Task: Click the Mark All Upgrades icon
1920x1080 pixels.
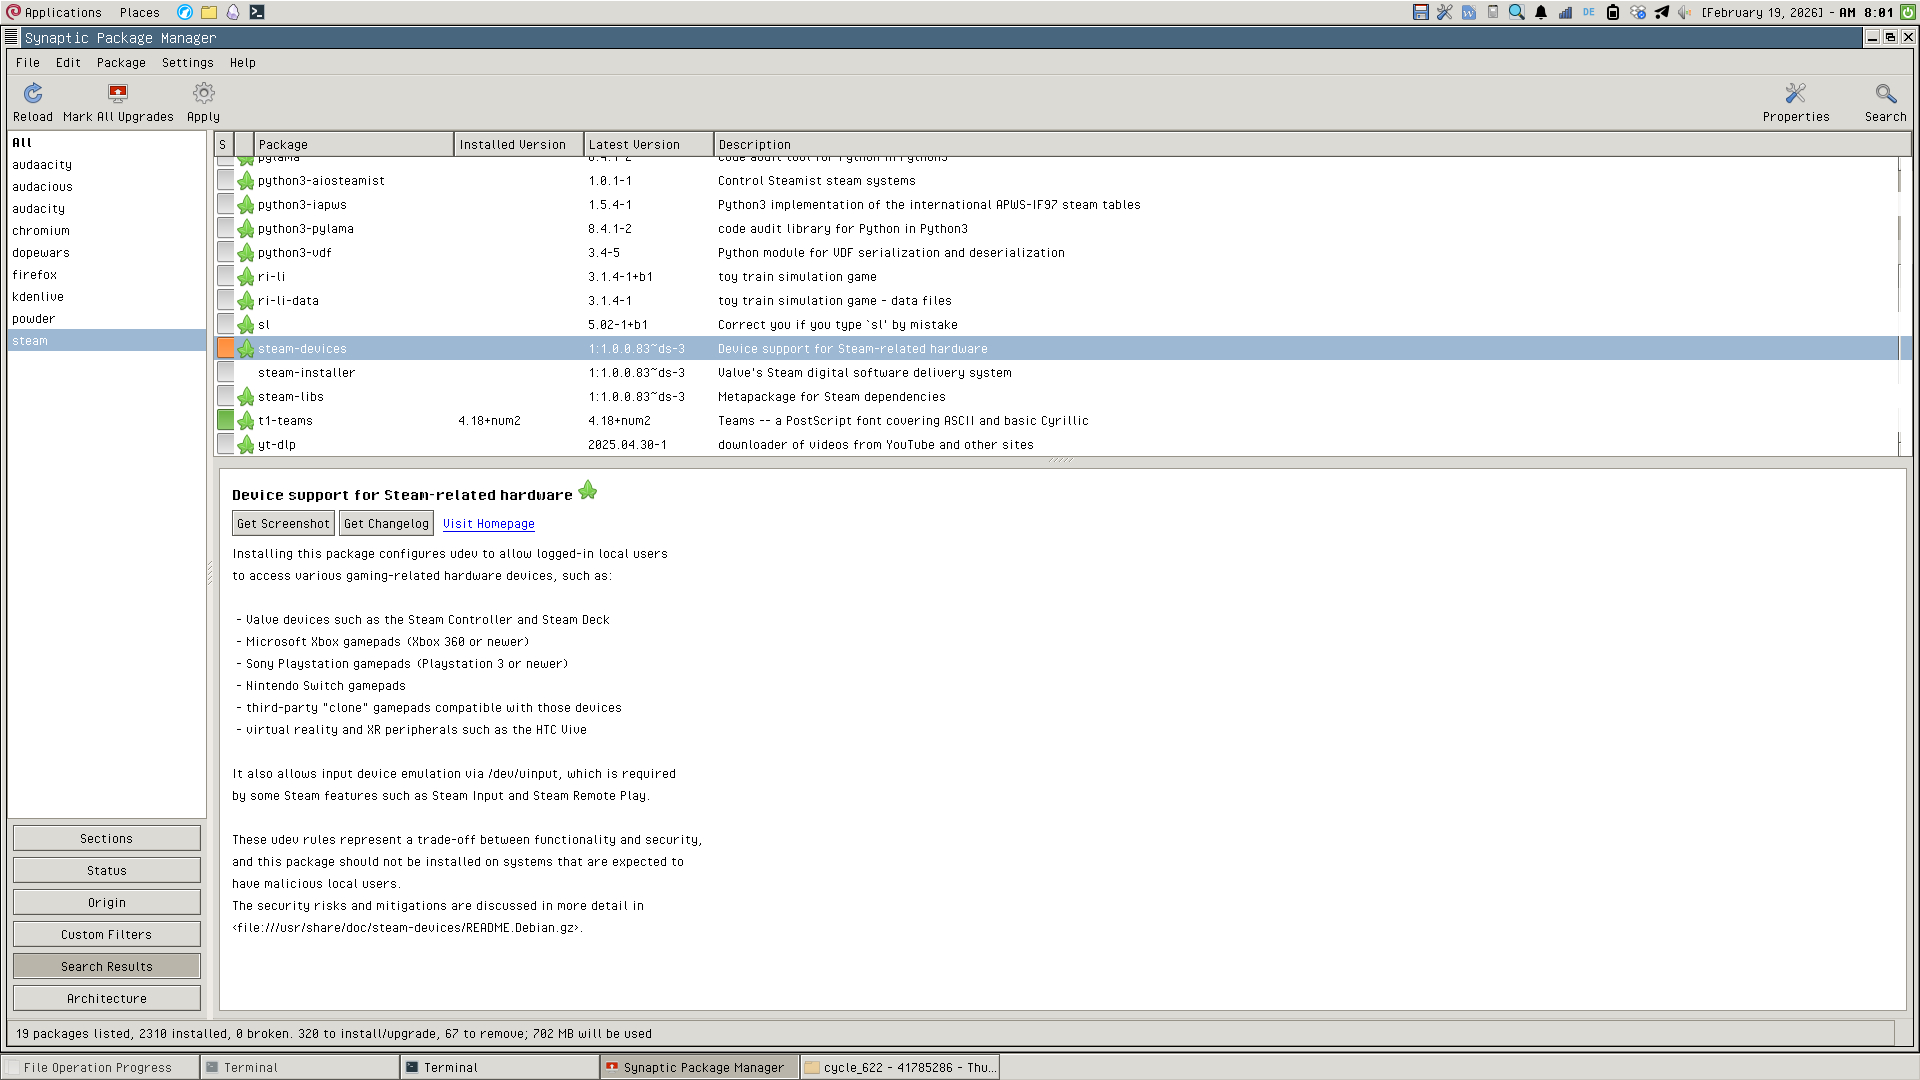Action: 118,94
